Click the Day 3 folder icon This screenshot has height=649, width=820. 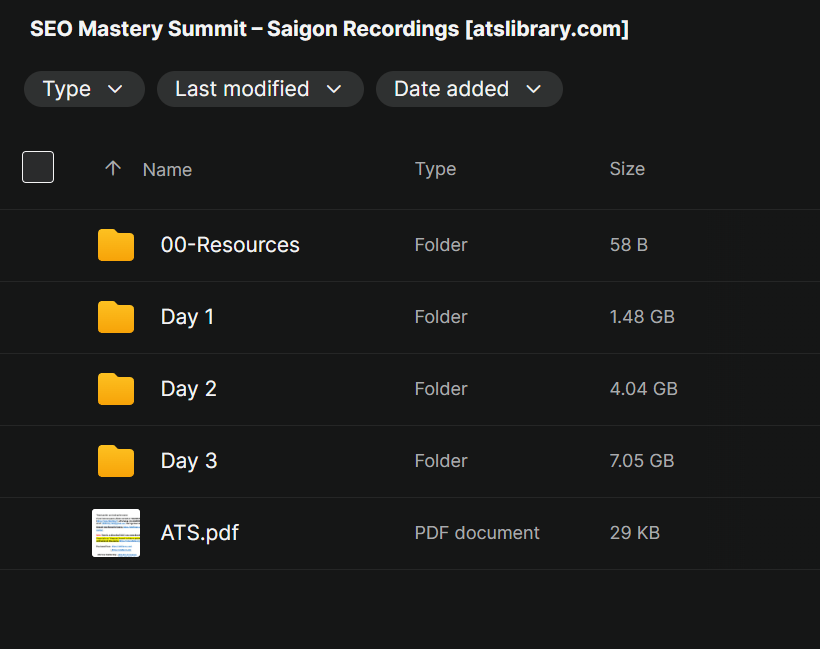pyautogui.click(x=116, y=461)
